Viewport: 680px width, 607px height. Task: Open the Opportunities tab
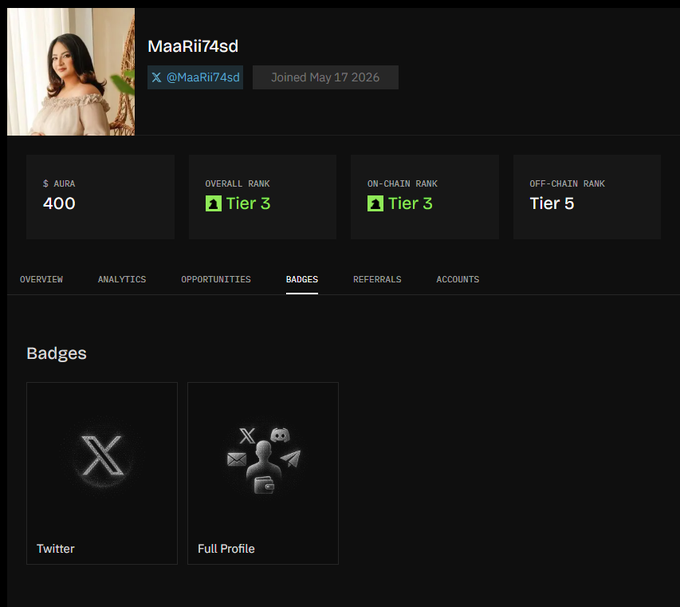216,280
